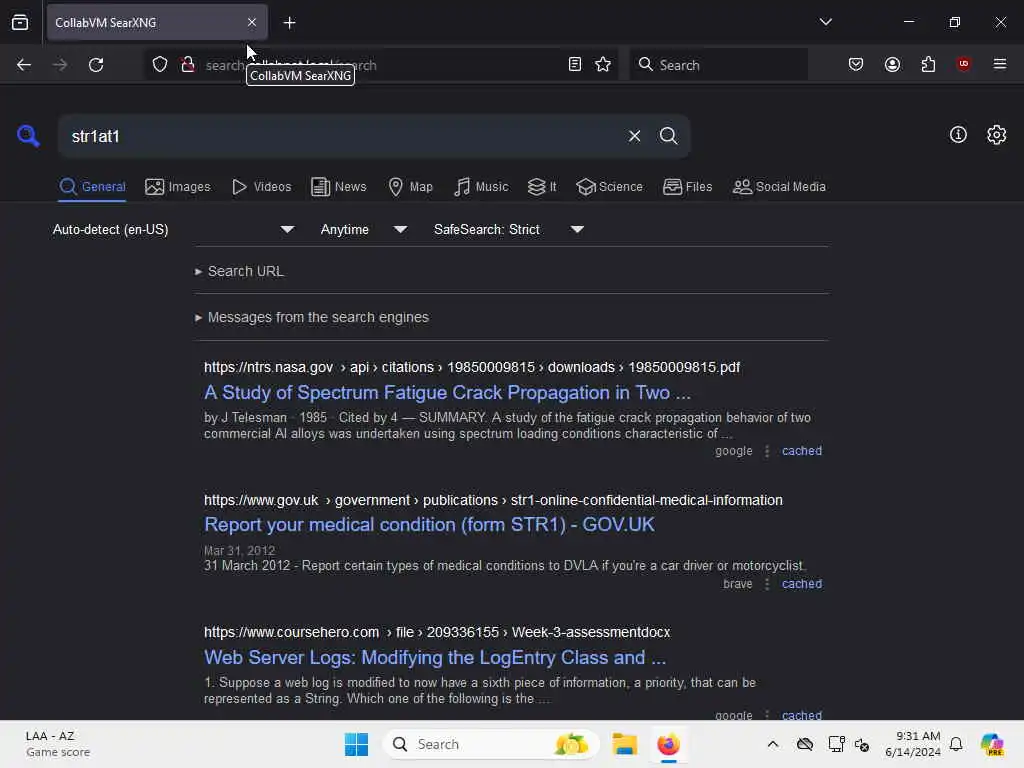The width and height of the screenshot is (1024, 768).
Task: Click the coursehero.com result URL
Action: [437, 632]
